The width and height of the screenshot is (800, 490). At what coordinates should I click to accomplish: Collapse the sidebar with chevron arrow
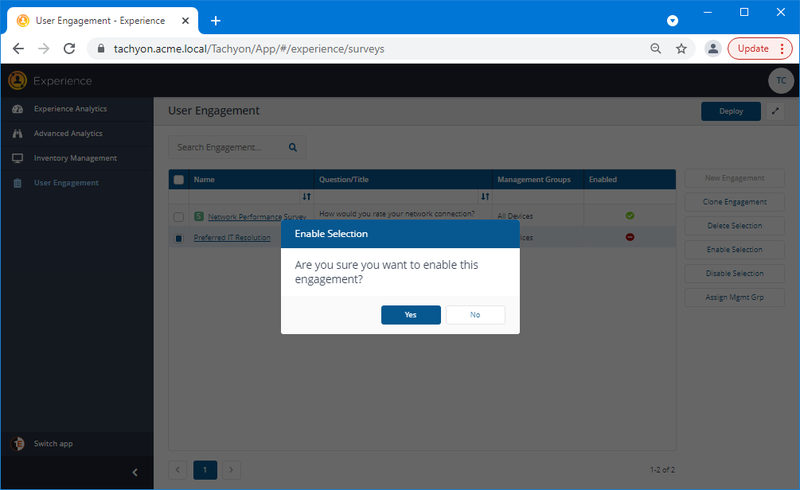(x=135, y=472)
